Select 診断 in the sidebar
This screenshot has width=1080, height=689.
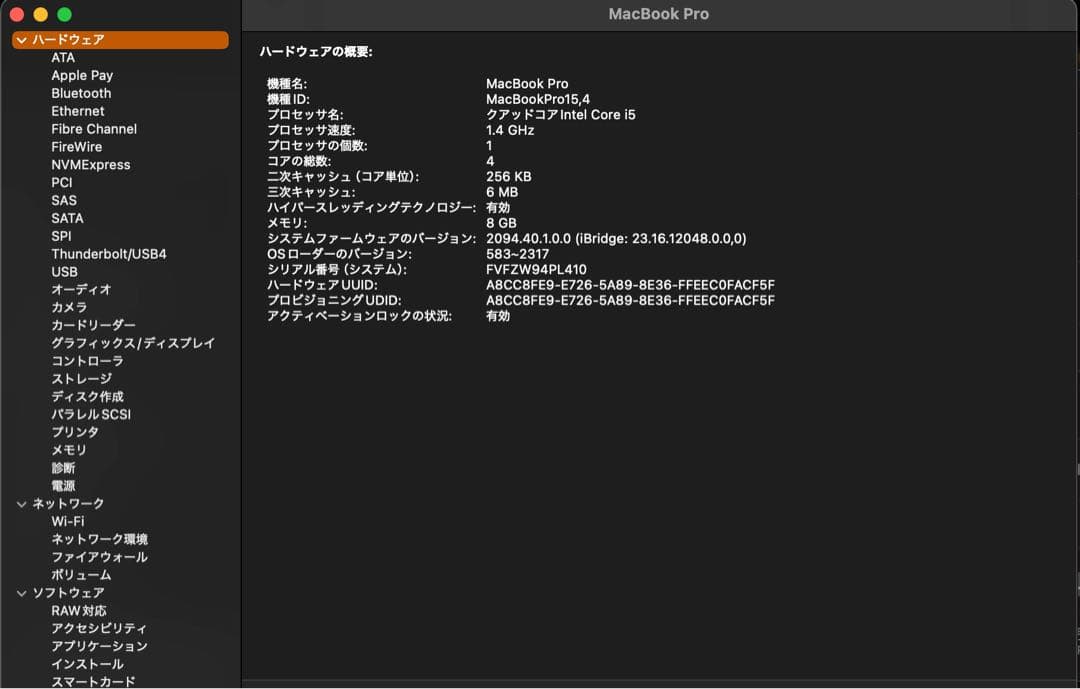pyautogui.click(x=63, y=469)
